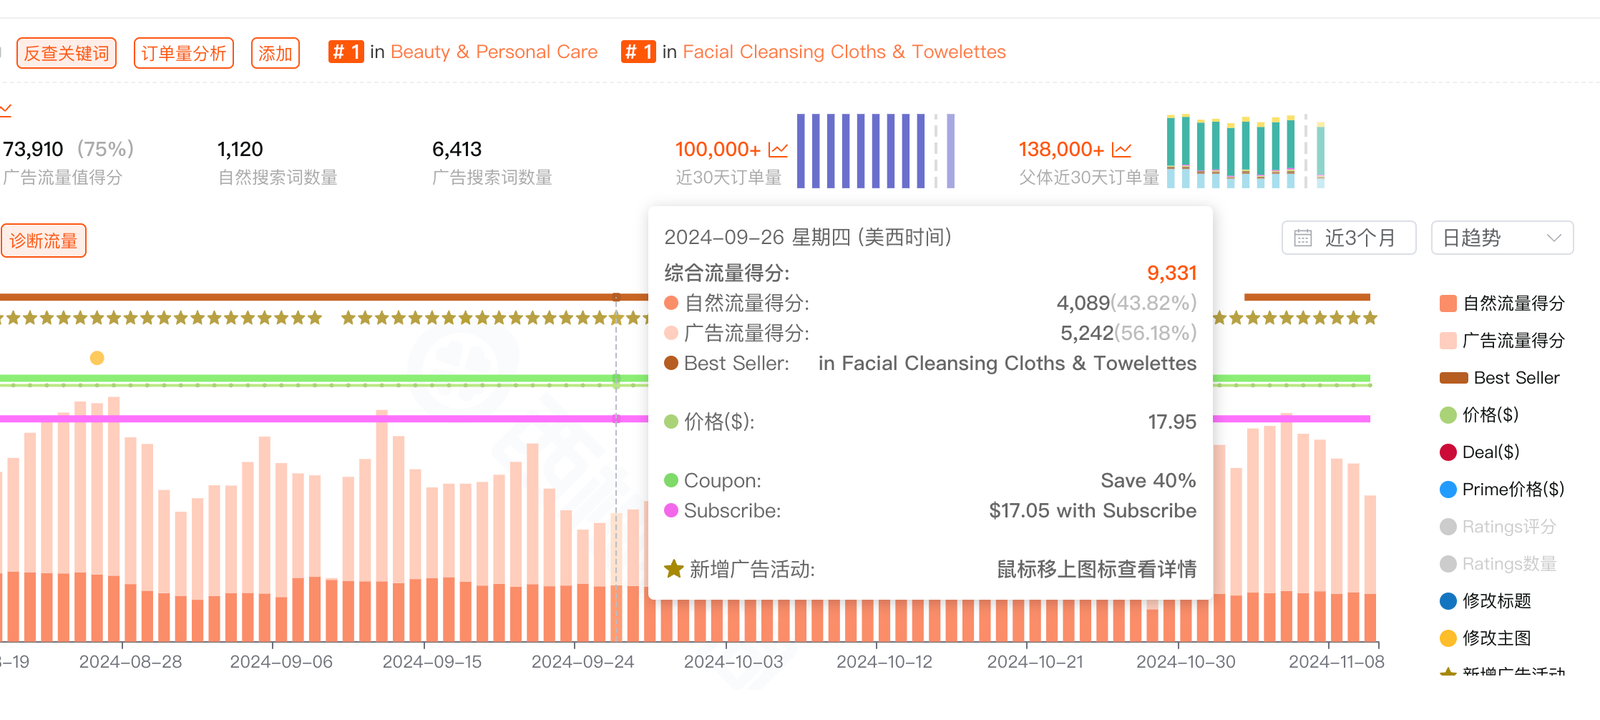Click 2024-11-08 on the date axis

[x=1336, y=662]
